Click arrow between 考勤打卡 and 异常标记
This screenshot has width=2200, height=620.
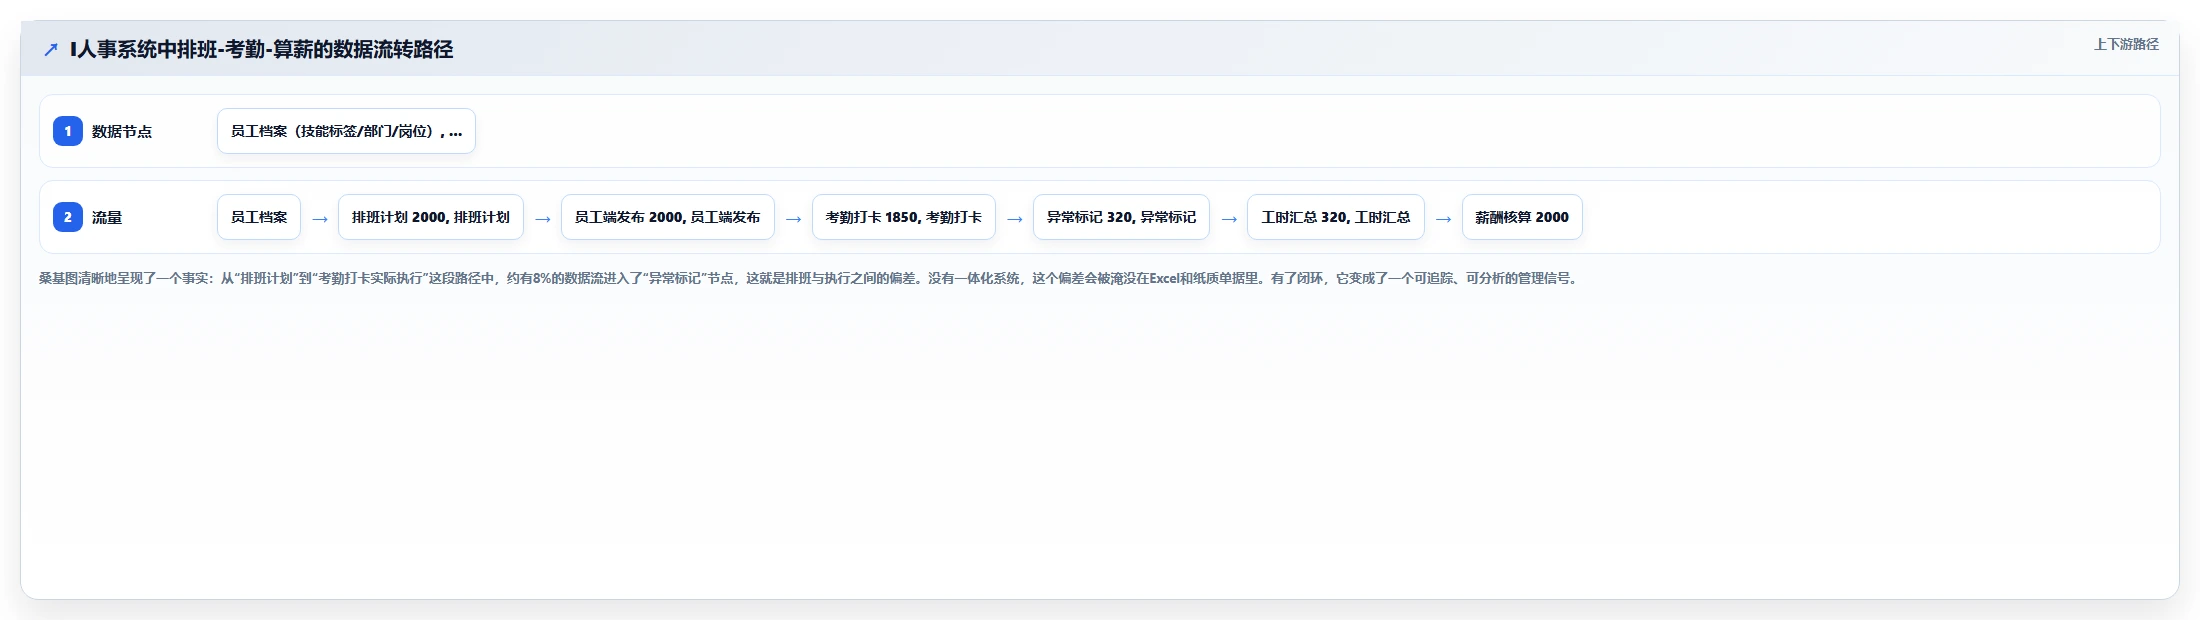coord(1015,219)
